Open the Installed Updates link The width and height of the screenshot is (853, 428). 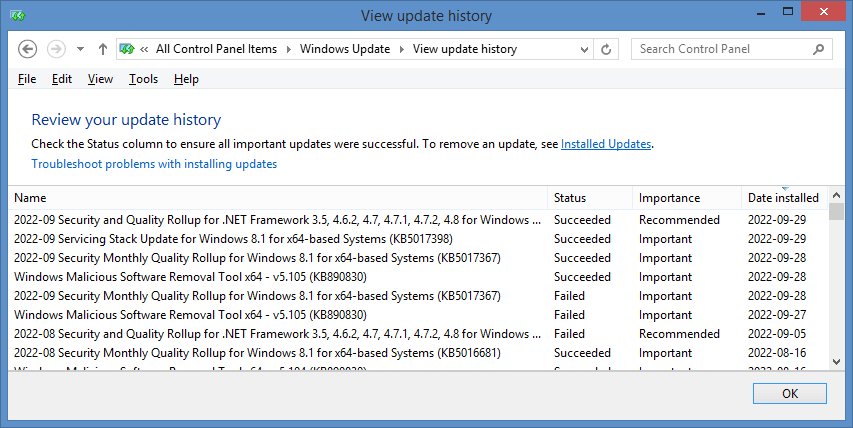606,144
